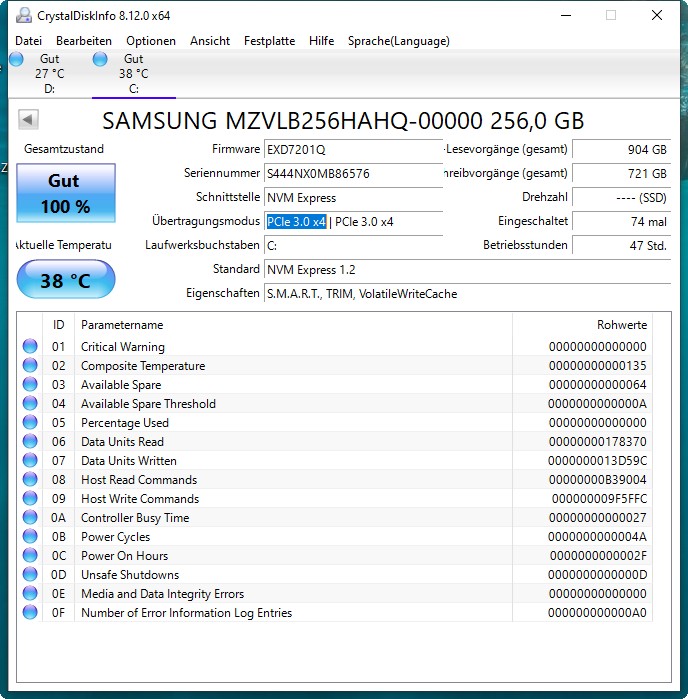Screen dimensions: 688x699
Task: Go to previous disk with left arrow button
Action: [28, 119]
